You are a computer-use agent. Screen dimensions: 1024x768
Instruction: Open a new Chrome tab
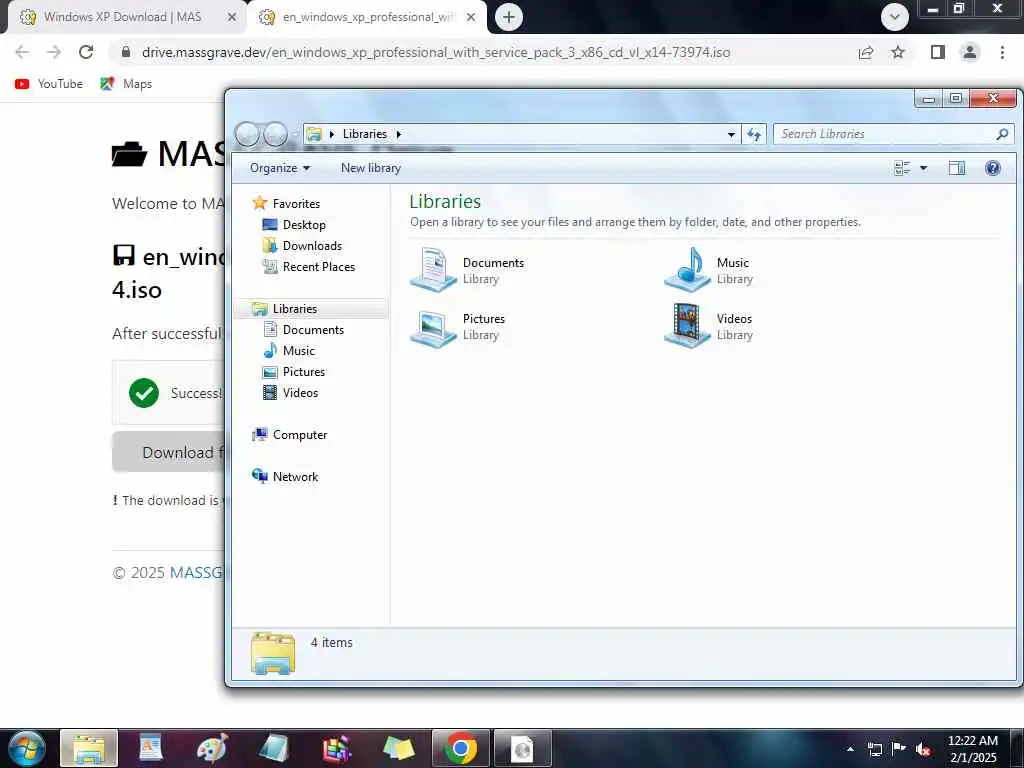[509, 17]
